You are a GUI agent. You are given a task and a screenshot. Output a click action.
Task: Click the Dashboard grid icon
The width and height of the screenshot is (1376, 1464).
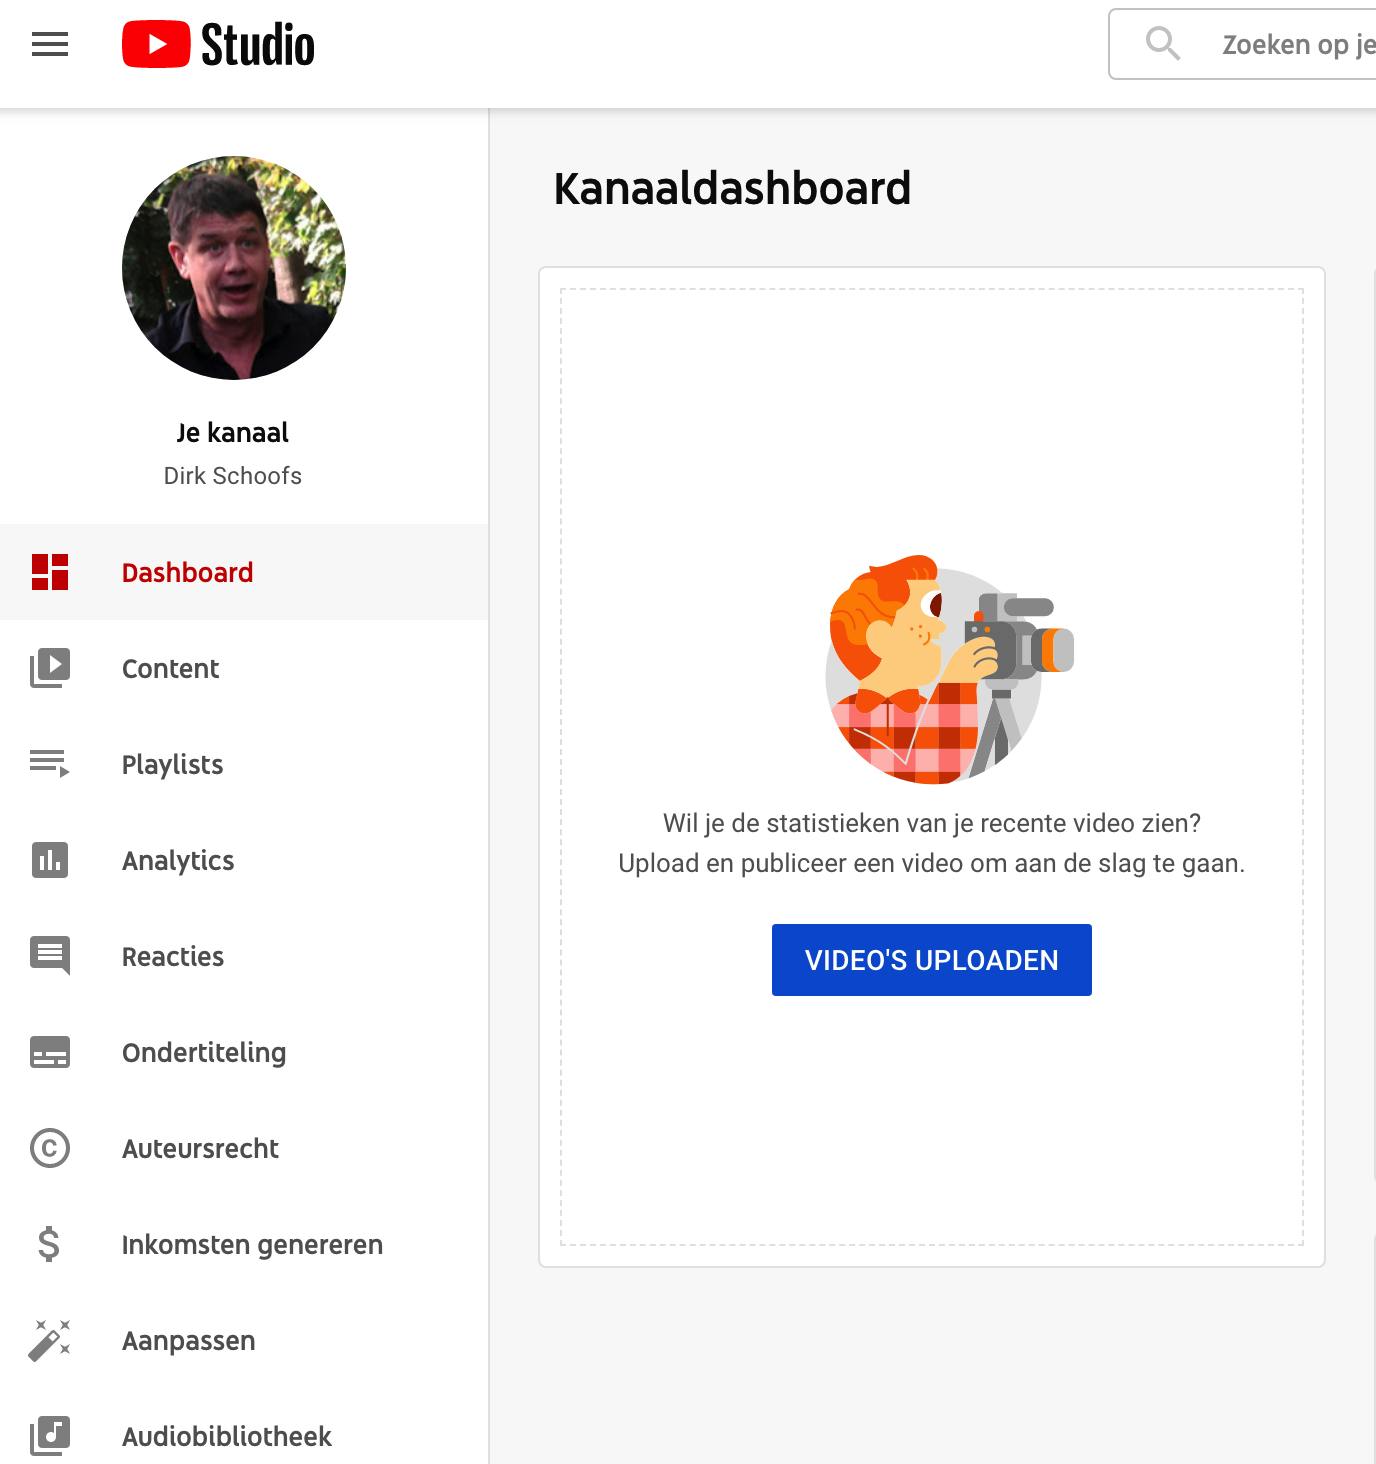pyautogui.click(x=50, y=572)
